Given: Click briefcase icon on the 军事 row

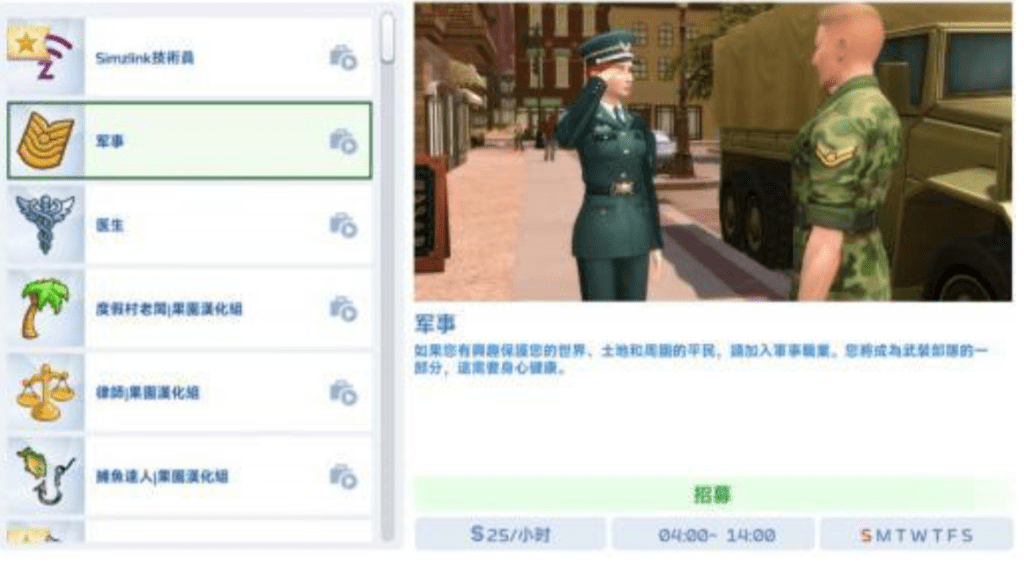Looking at the screenshot, I should [343, 141].
